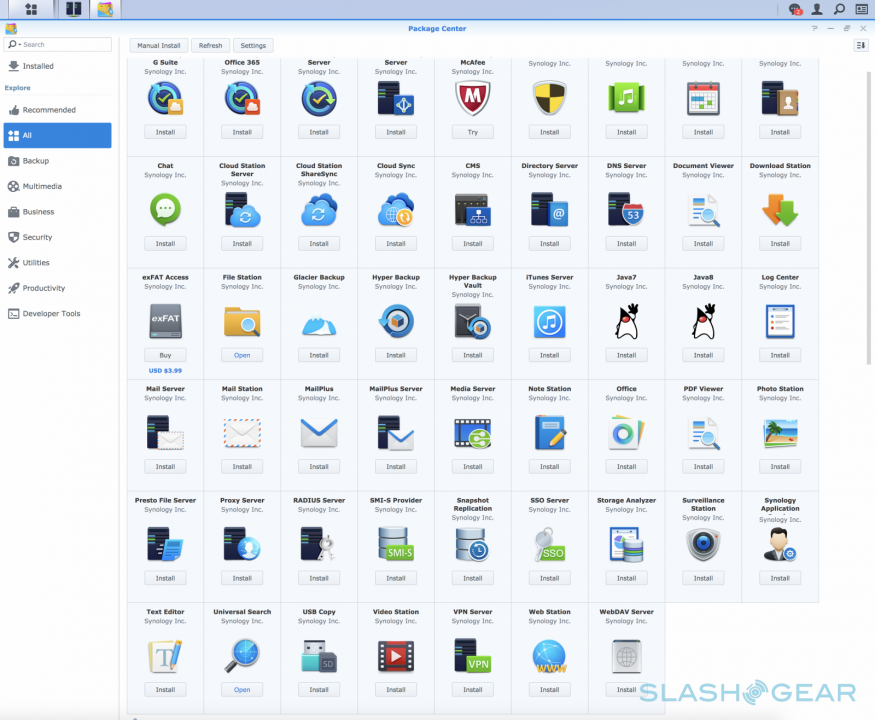The height and width of the screenshot is (720, 875).
Task: Open Package Center Settings
Action: pos(253,45)
